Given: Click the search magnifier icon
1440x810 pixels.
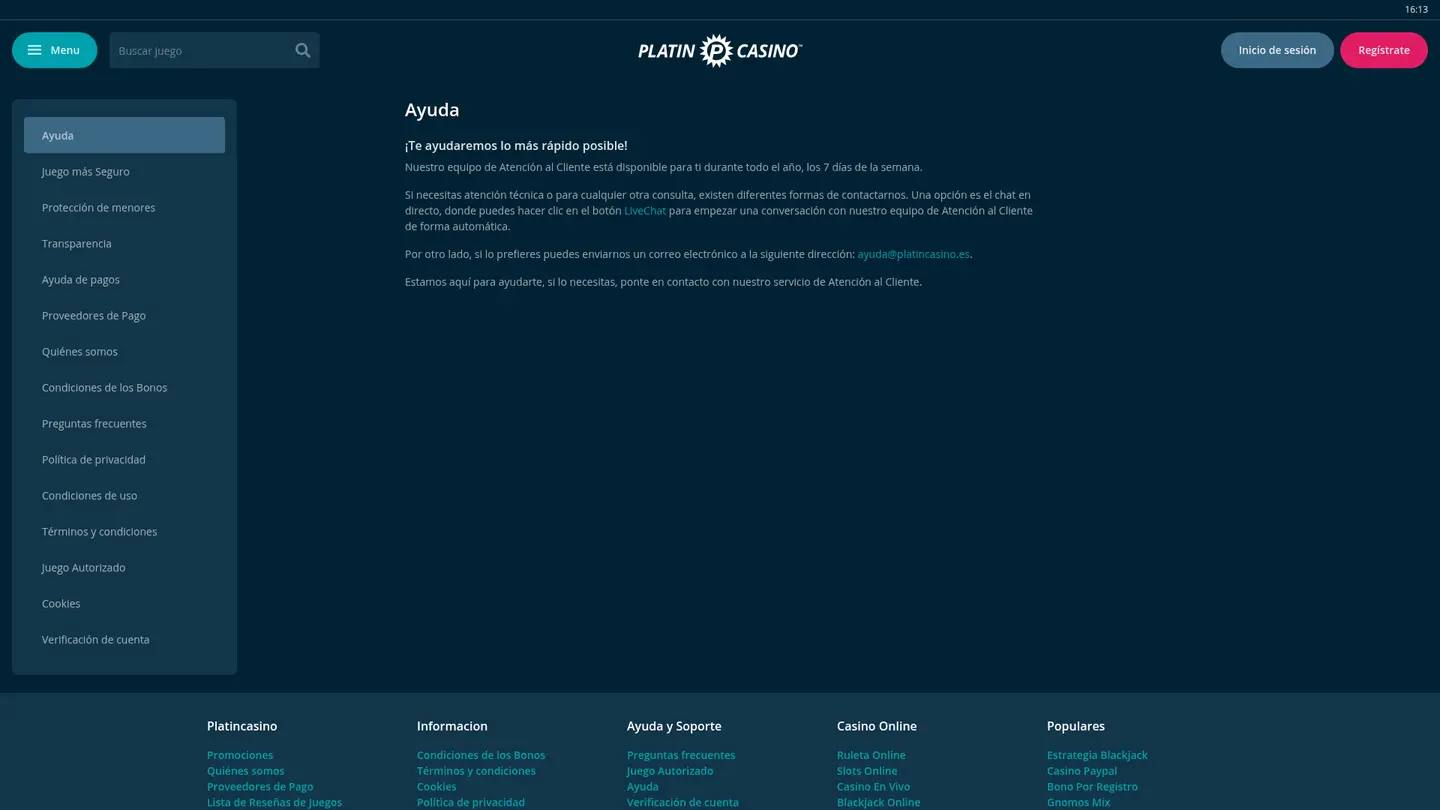Looking at the screenshot, I should [302, 50].
